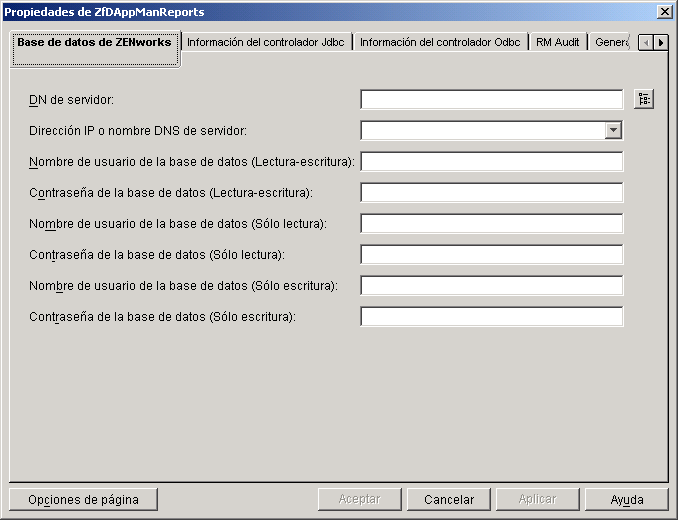The image size is (678, 520).
Task: Focus the read-only database username field
Action: click(x=492, y=223)
